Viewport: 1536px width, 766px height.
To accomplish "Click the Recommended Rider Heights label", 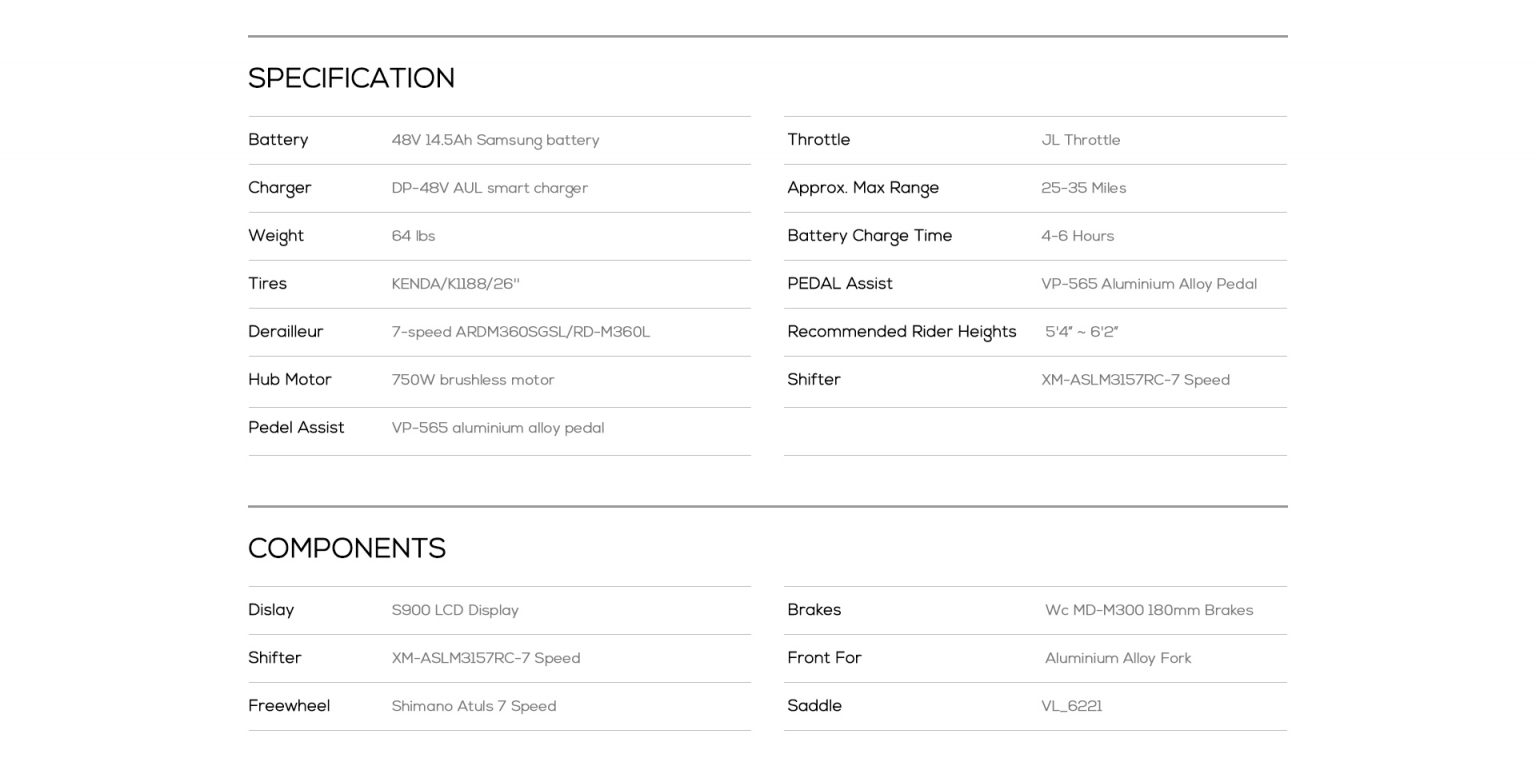I will pyautogui.click(x=901, y=332).
